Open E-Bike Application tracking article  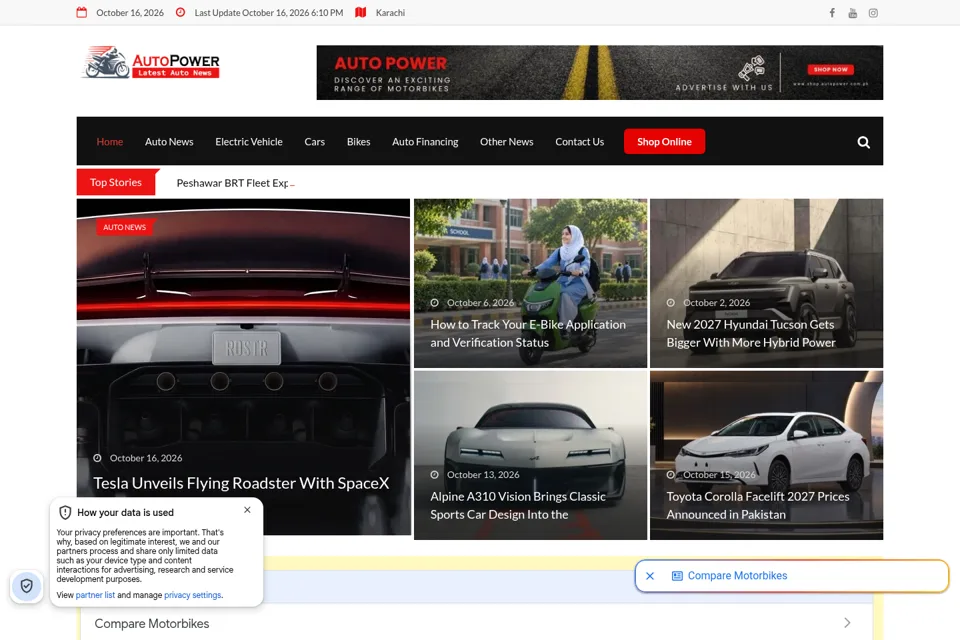tap(528, 333)
